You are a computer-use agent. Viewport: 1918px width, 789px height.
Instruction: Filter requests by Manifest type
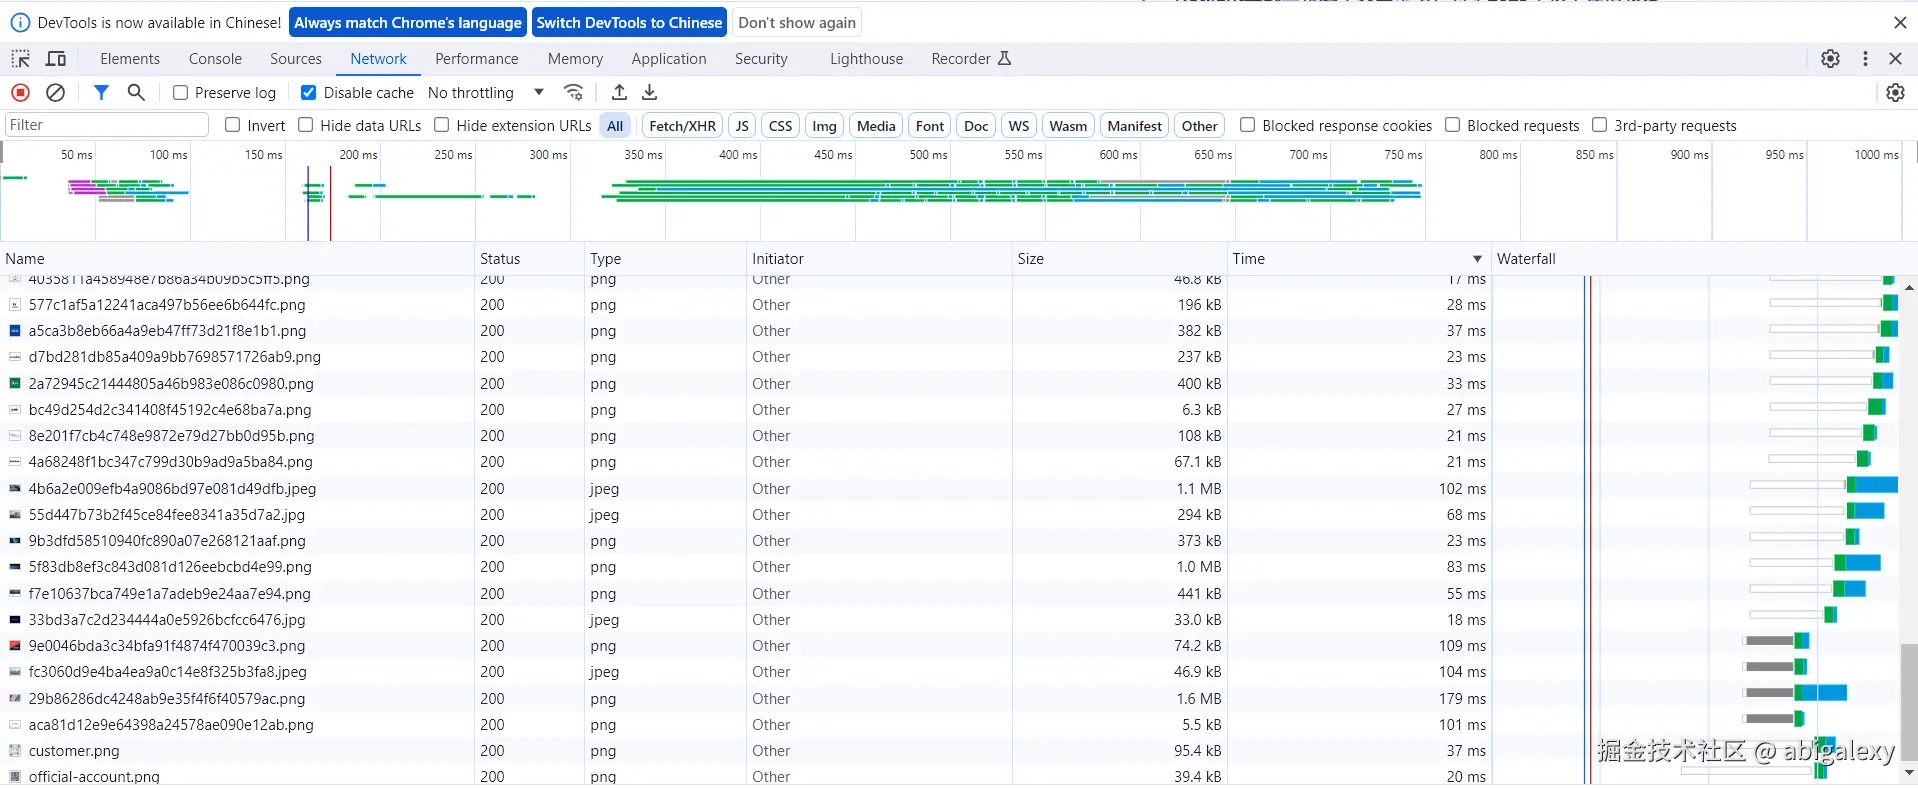pos(1134,125)
